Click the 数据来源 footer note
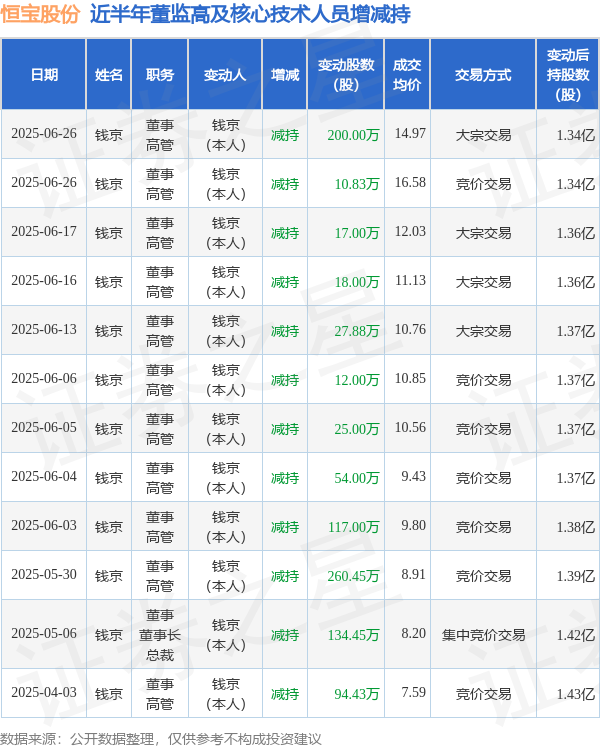The image size is (600, 748). pyautogui.click(x=161, y=739)
